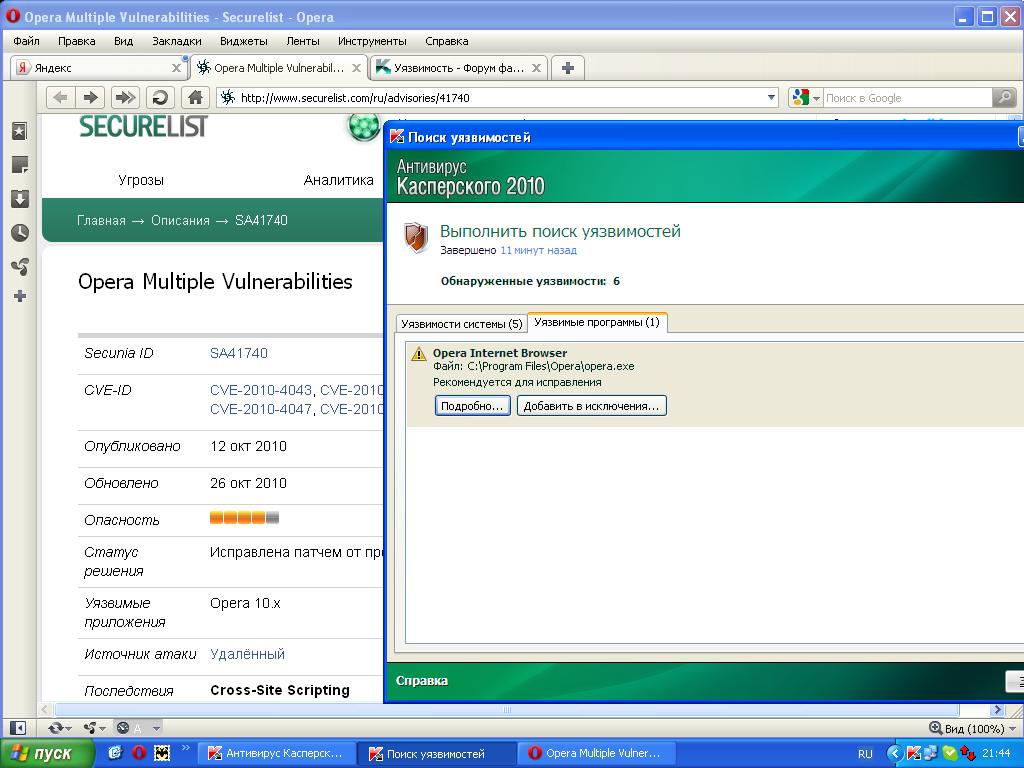Open the CVE-2010-4043 link

tap(261, 390)
